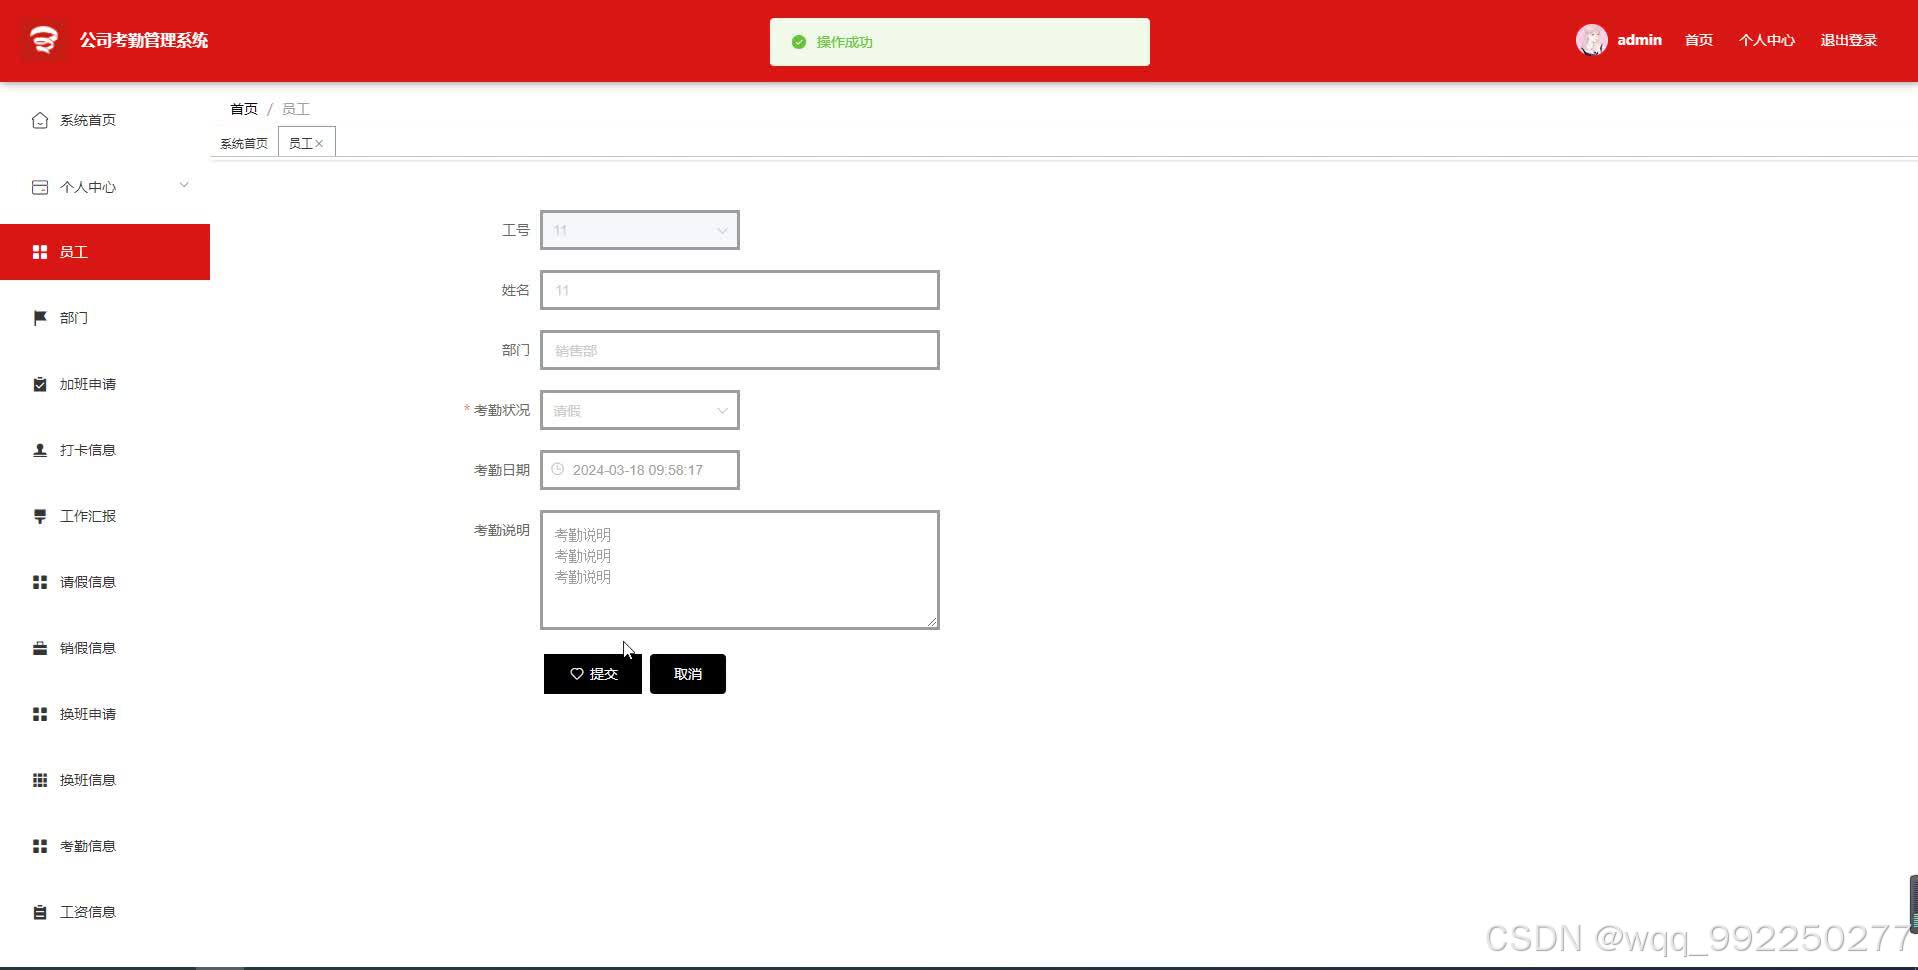This screenshot has width=1918, height=970.
Task: Open 销假信息 in the sidebar menu
Action: (105, 648)
